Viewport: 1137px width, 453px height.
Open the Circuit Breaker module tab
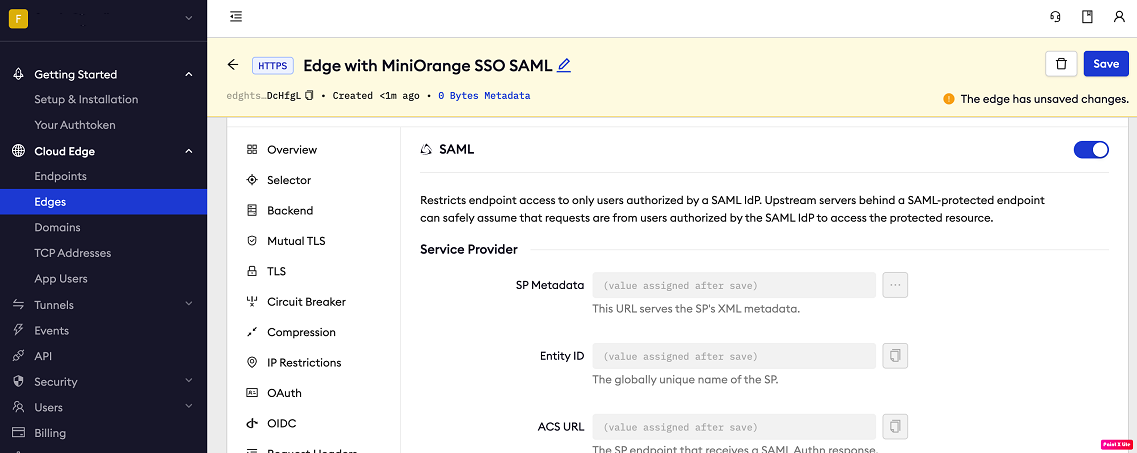pos(297,302)
